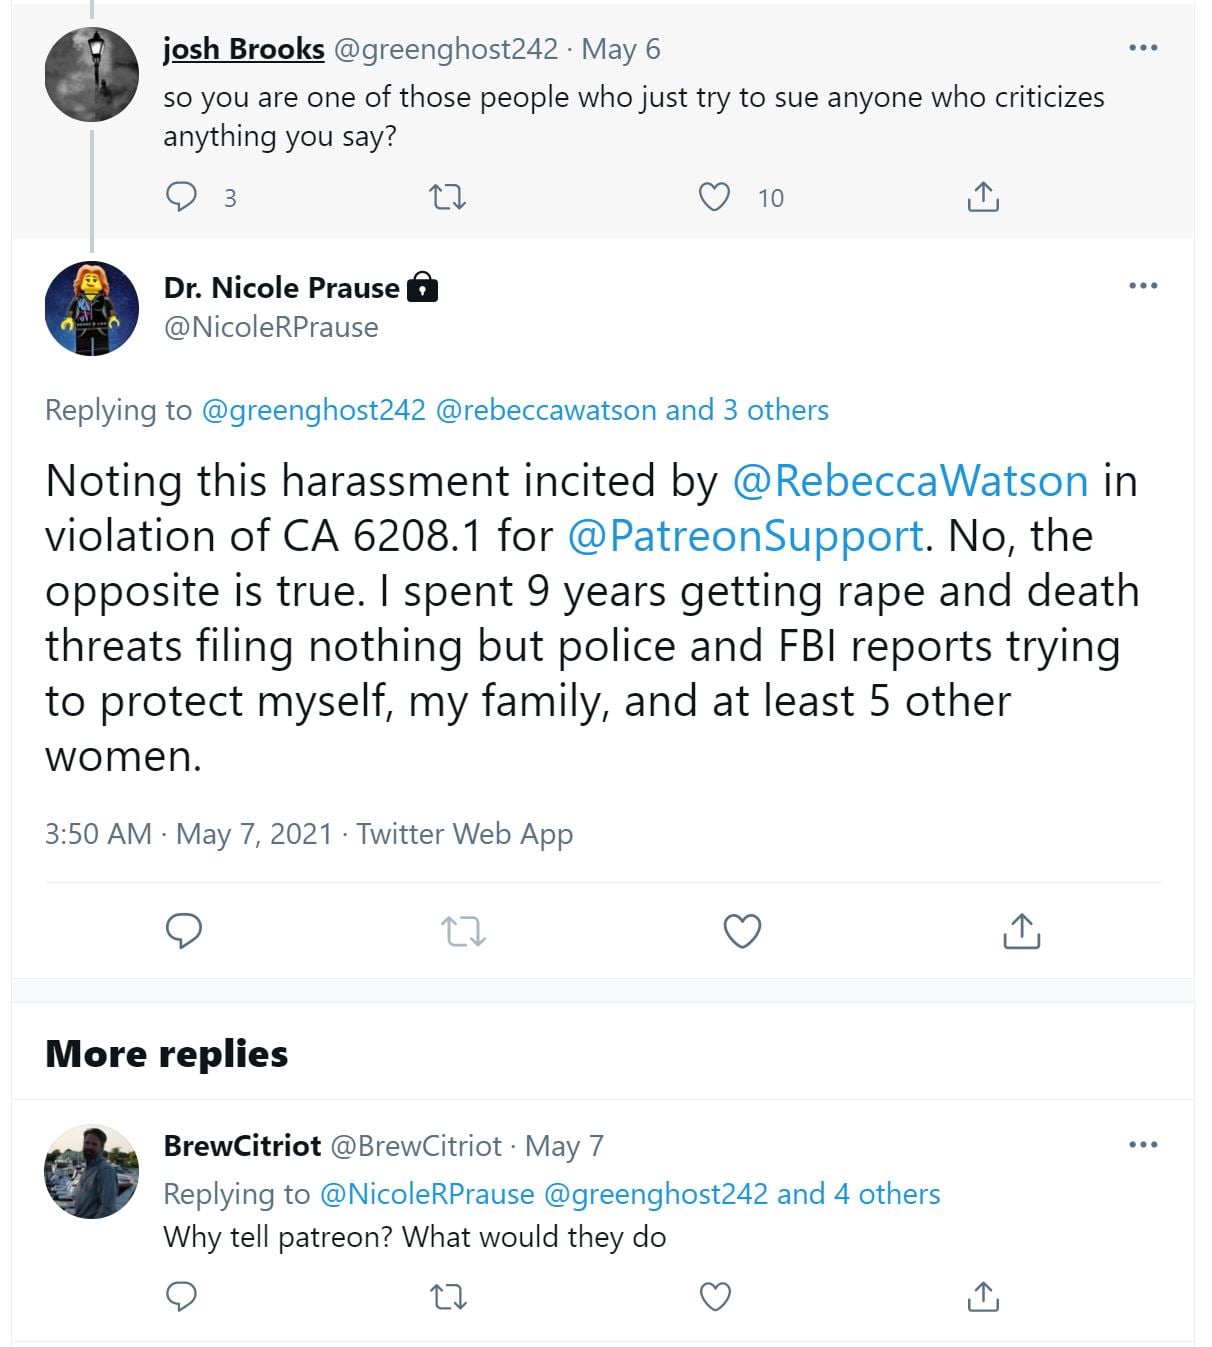Share BrewCitriot's reply
Viewport: 1212px width, 1347px height.
(983, 1297)
